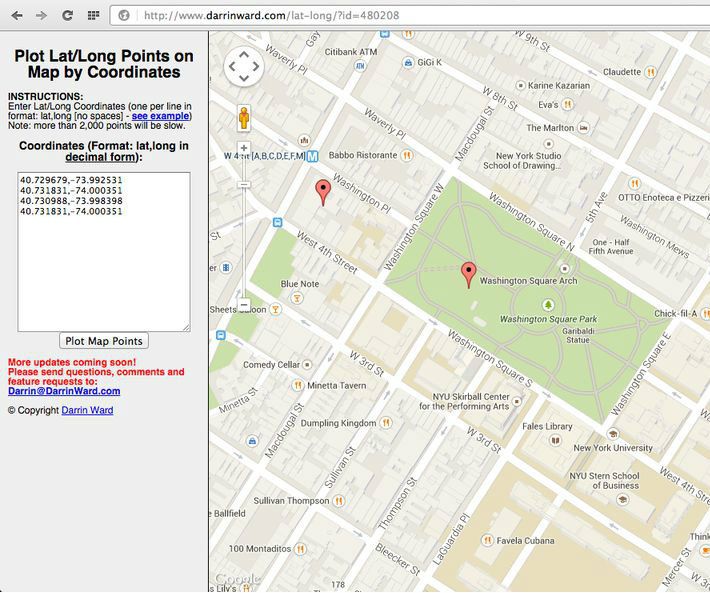Image resolution: width=710 pixels, height=593 pixels.
Task: Click the One - Half Fifth Avenue label
Action: click(610, 247)
